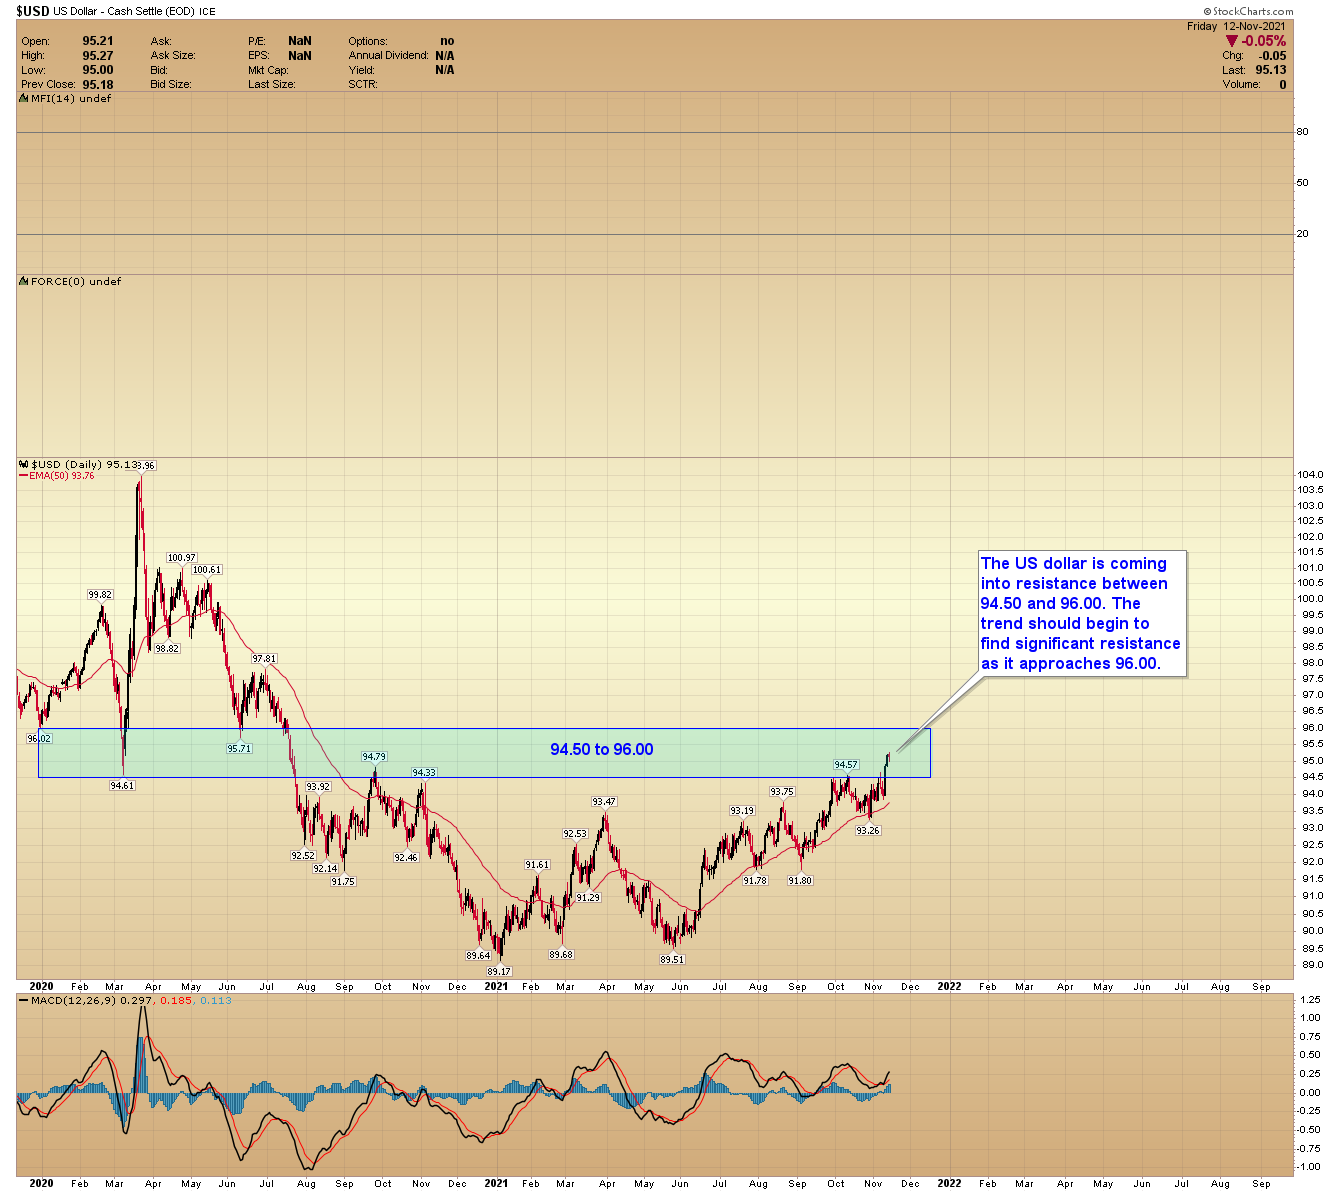Click the 94.61 price low label
1340x1192 pixels.
pos(121,786)
